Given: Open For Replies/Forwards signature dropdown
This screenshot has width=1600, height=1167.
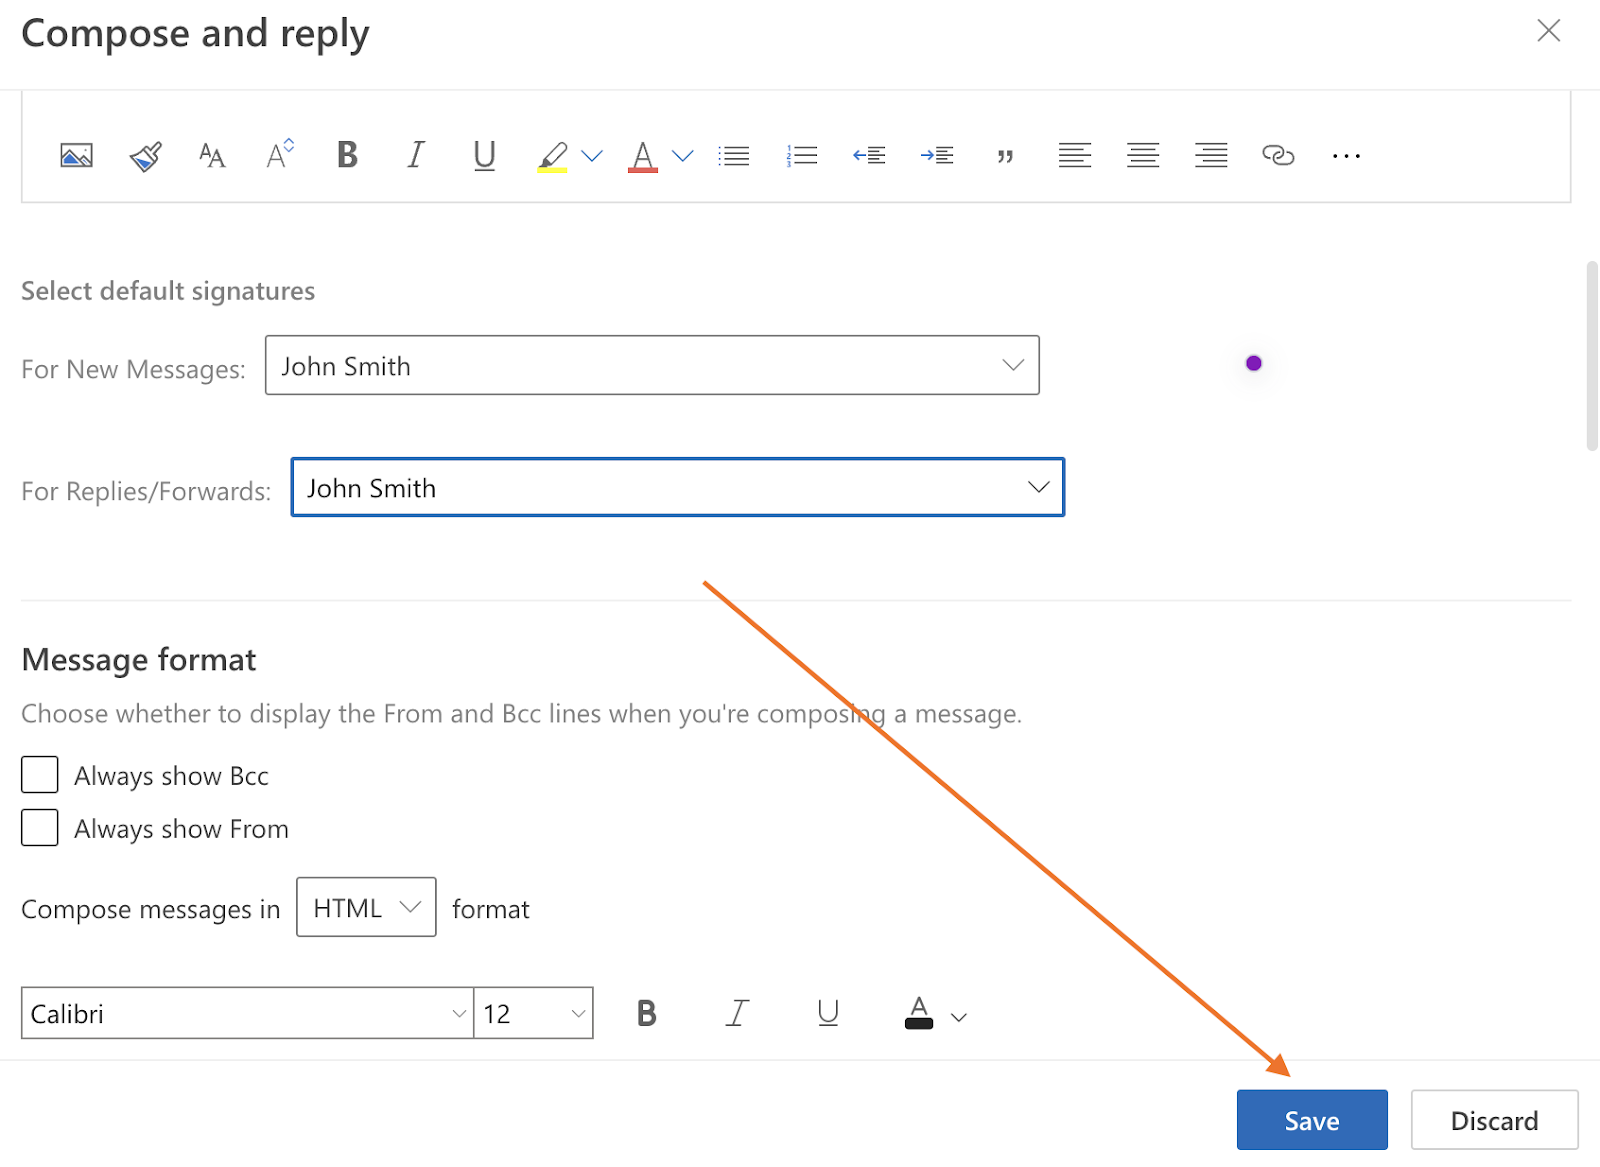Looking at the screenshot, I should (x=678, y=487).
